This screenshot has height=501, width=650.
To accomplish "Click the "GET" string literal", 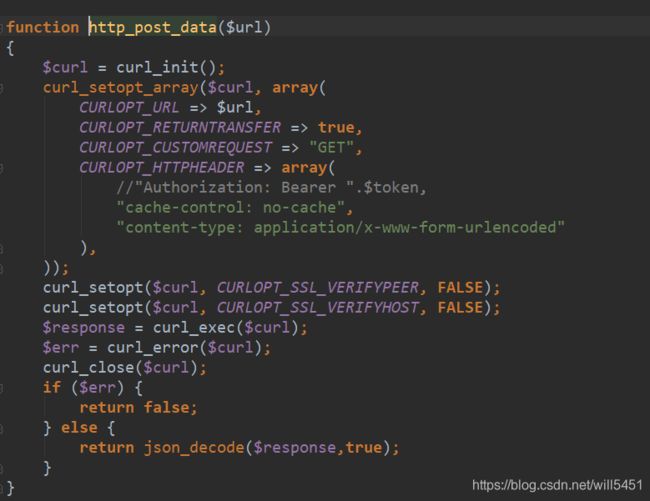I will (331, 148).
